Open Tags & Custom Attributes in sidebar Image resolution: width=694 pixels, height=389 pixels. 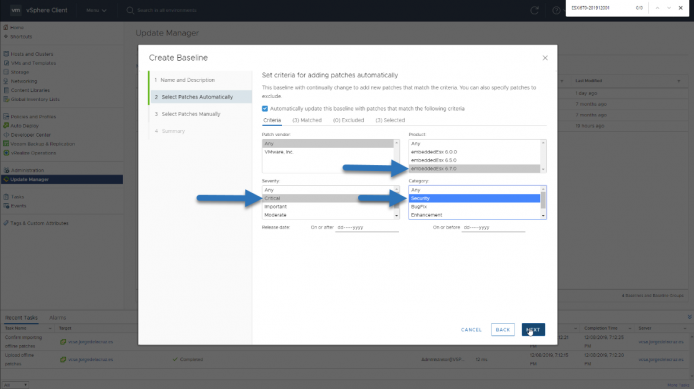coord(39,223)
